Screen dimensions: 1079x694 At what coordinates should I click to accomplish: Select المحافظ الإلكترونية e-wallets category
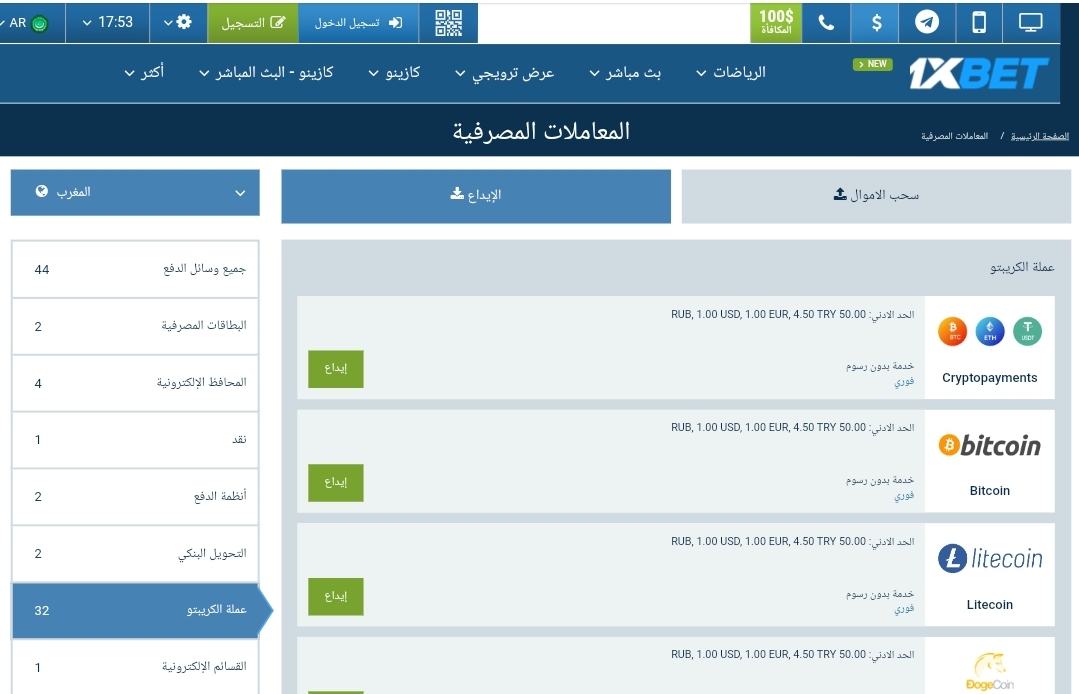click(136, 383)
